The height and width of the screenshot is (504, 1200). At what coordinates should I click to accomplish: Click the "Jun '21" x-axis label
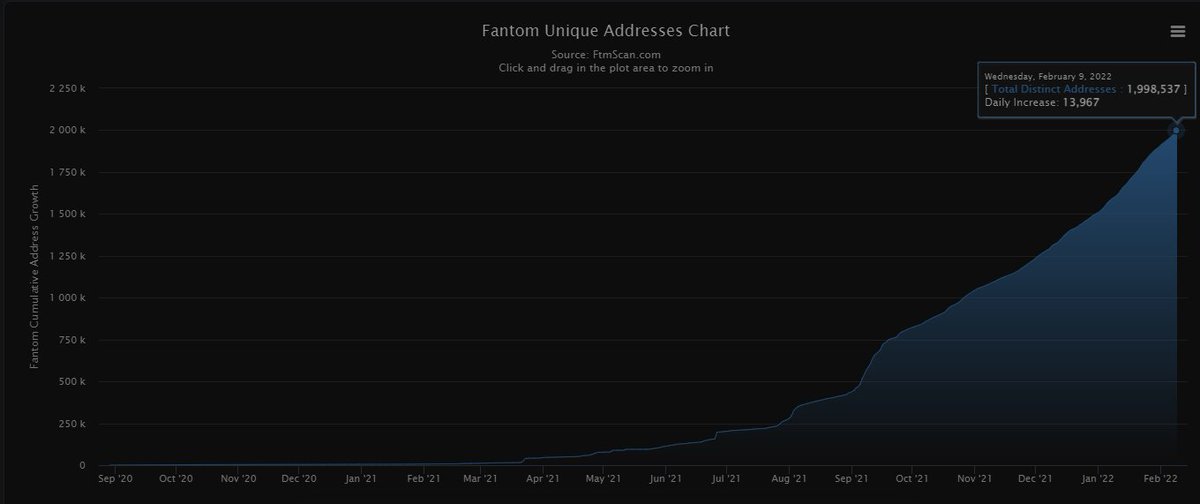(664, 481)
